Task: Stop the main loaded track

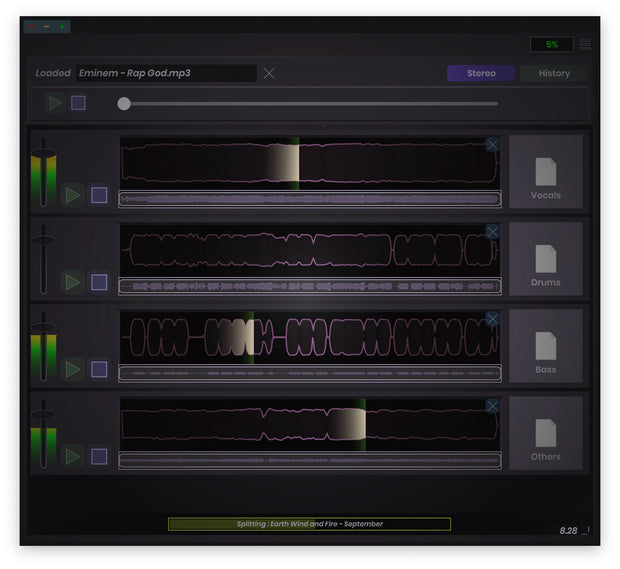Action: click(x=78, y=103)
